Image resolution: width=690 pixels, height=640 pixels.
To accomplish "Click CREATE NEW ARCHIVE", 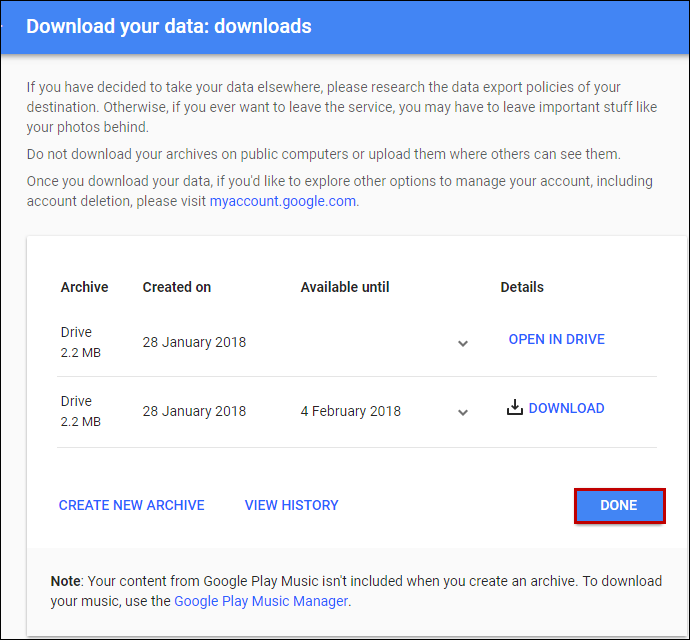I will click(131, 505).
